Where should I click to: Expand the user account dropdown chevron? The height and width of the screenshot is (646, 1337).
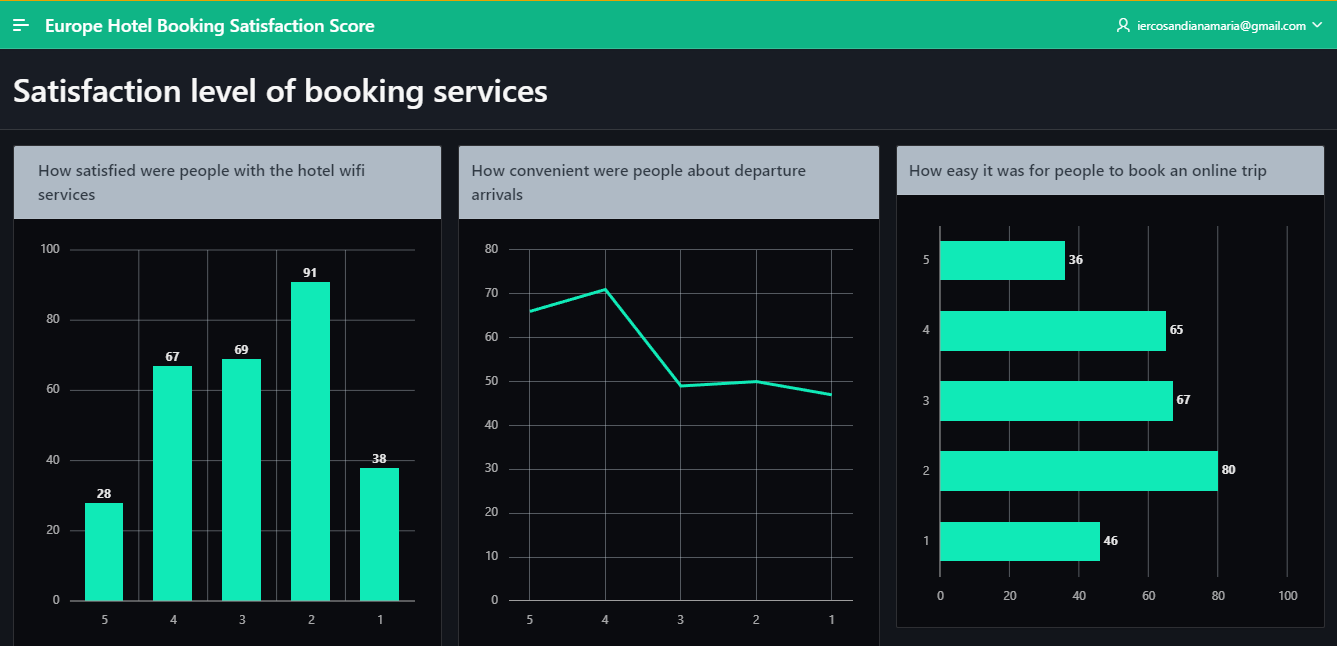tap(1316, 26)
